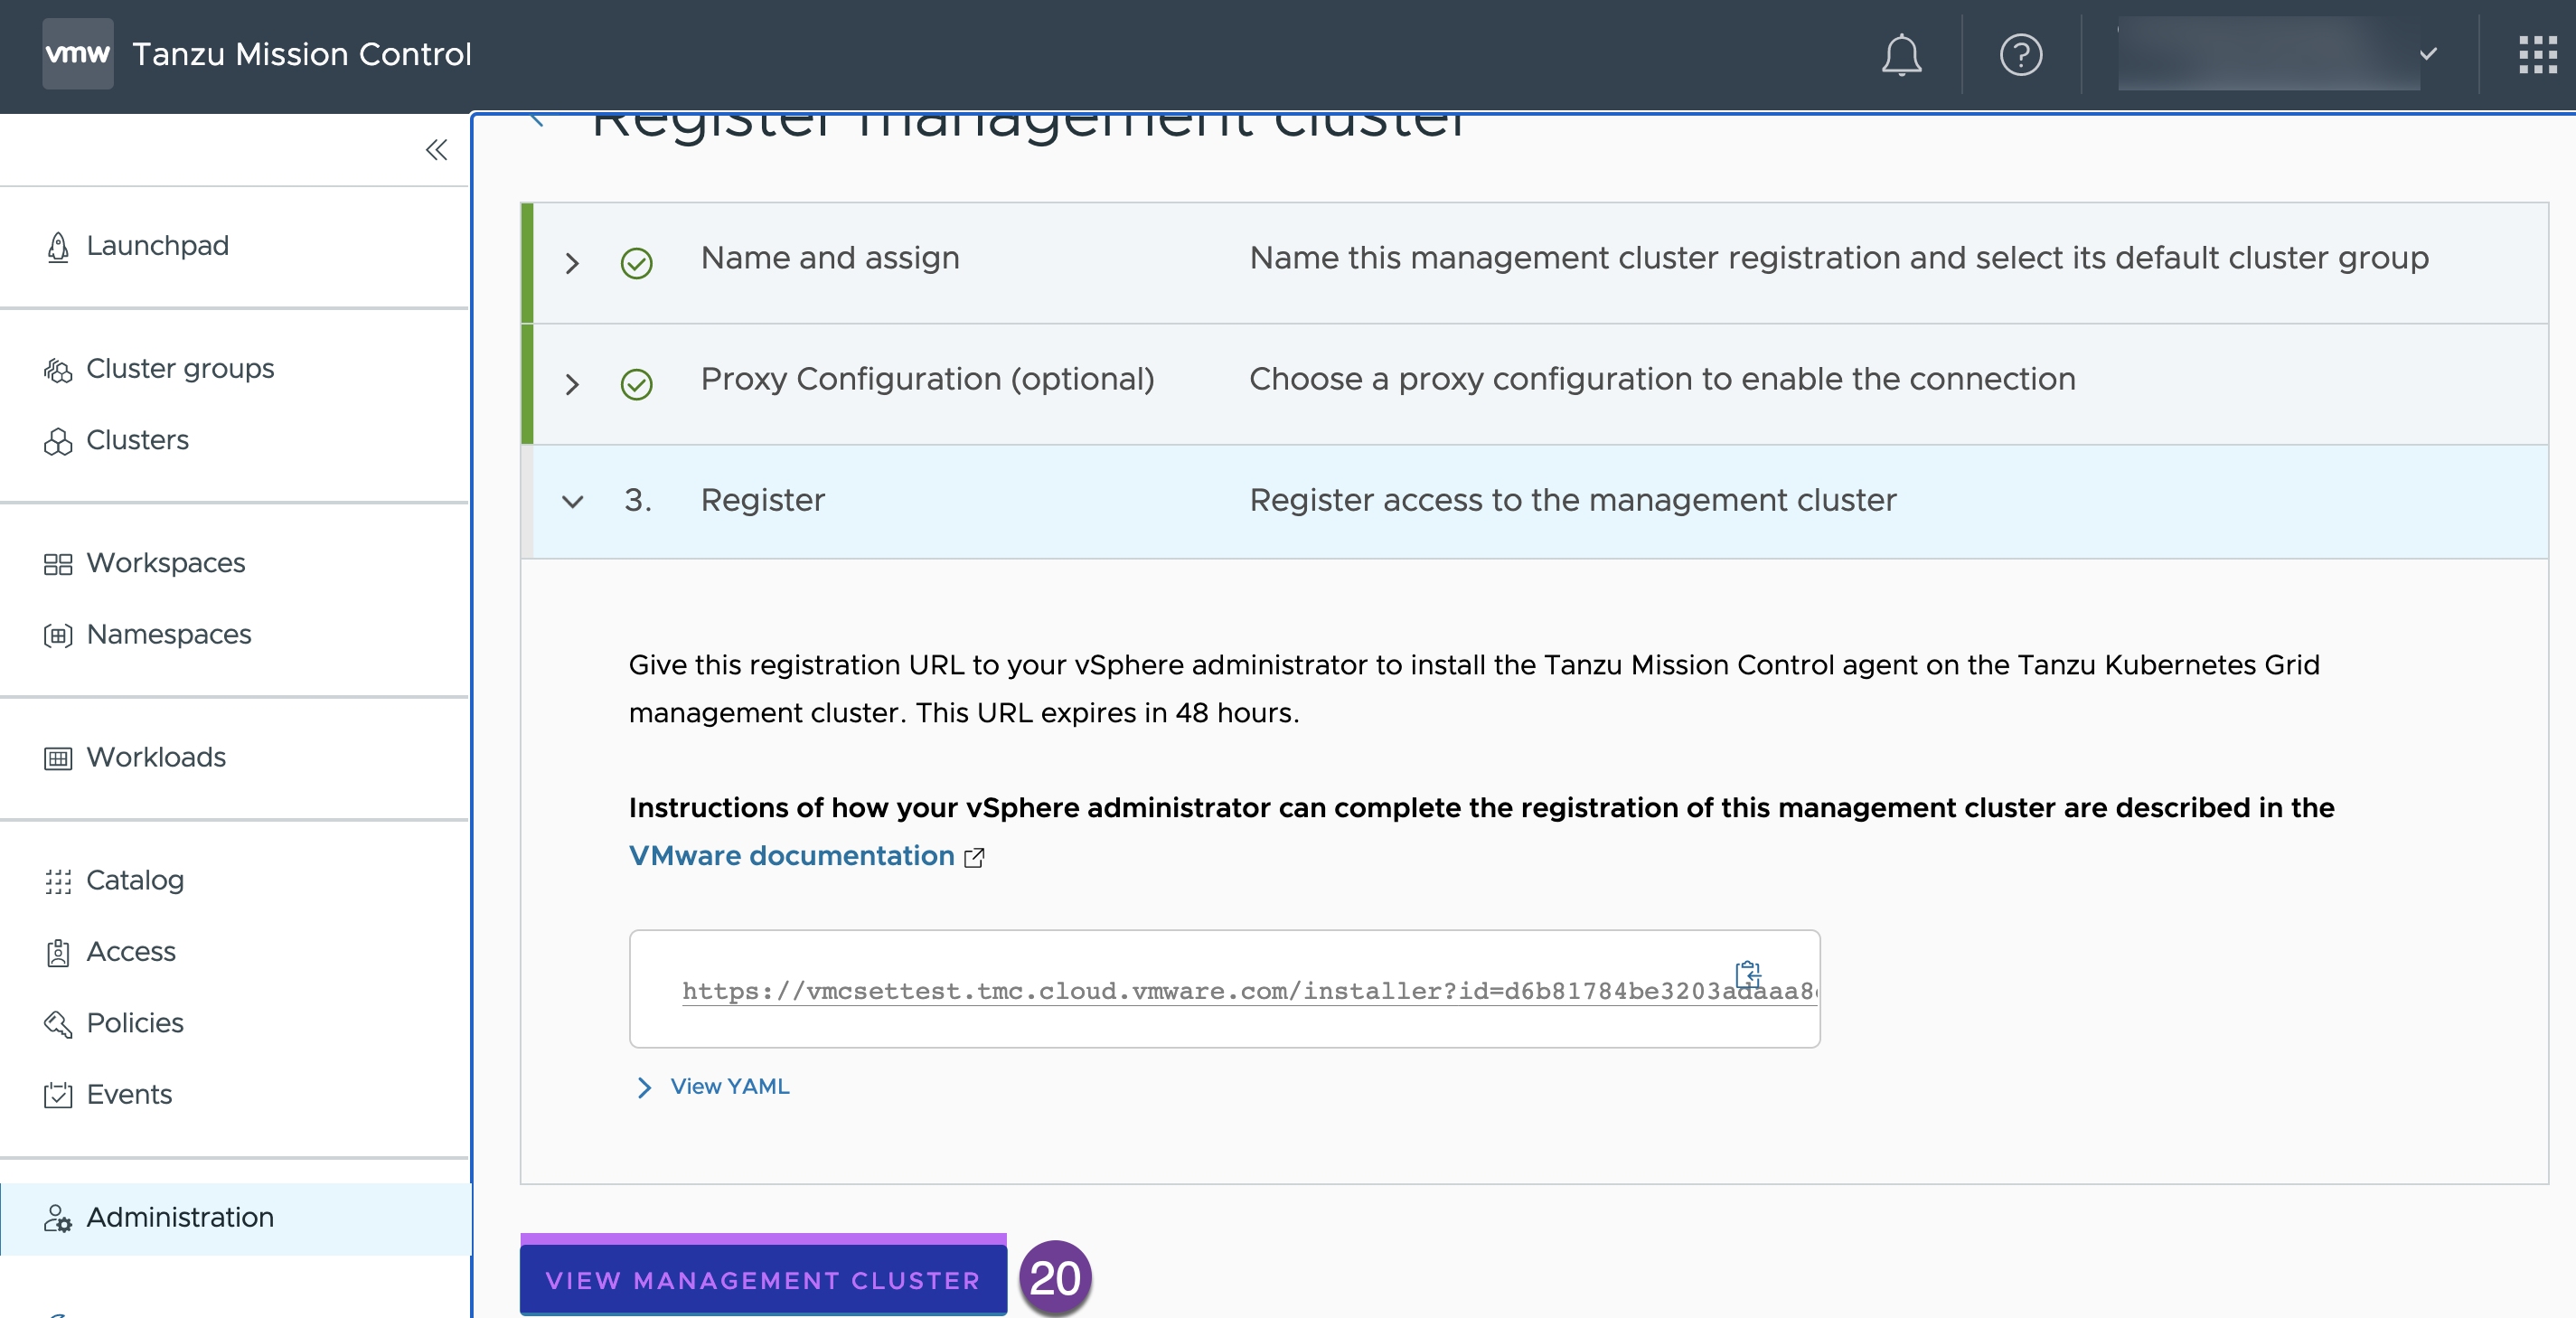Click the notification bell icon
Screen dimensions: 2576x1318
[x=1903, y=52]
